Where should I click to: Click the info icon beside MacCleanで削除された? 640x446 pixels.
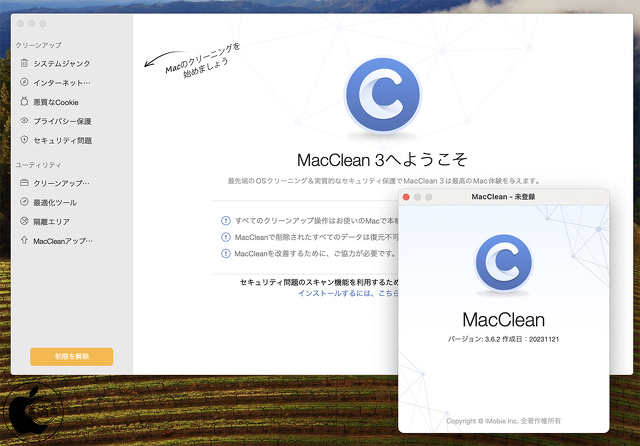226,237
